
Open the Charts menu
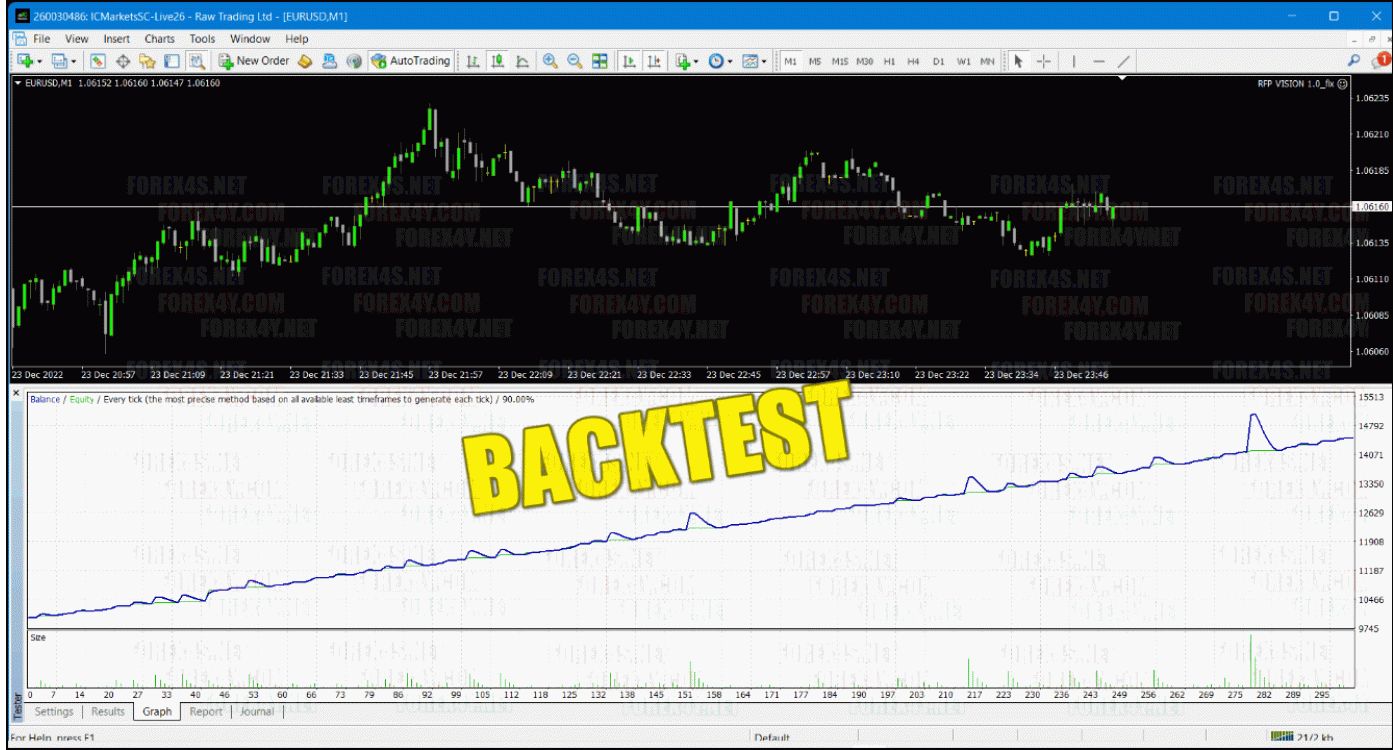click(x=159, y=39)
